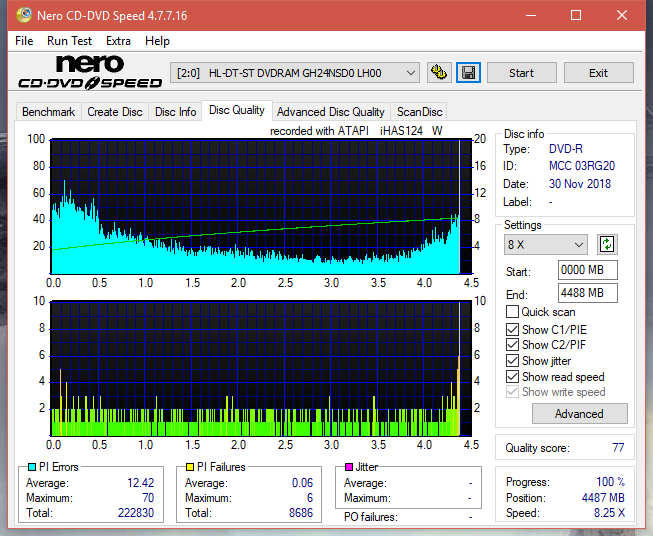The height and width of the screenshot is (536, 653).
Task: Open the Extra menu
Action: click(118, 41)
